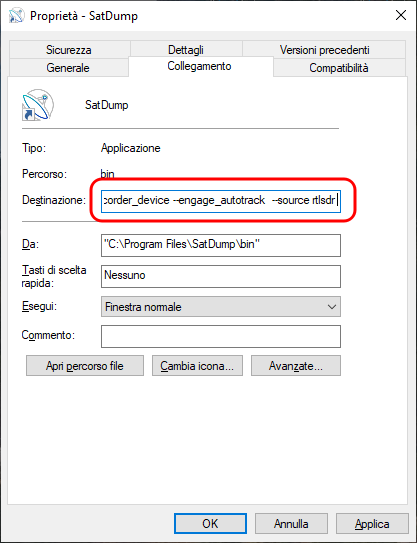
Task: Click the Annulla button
Action: point(291,524)
